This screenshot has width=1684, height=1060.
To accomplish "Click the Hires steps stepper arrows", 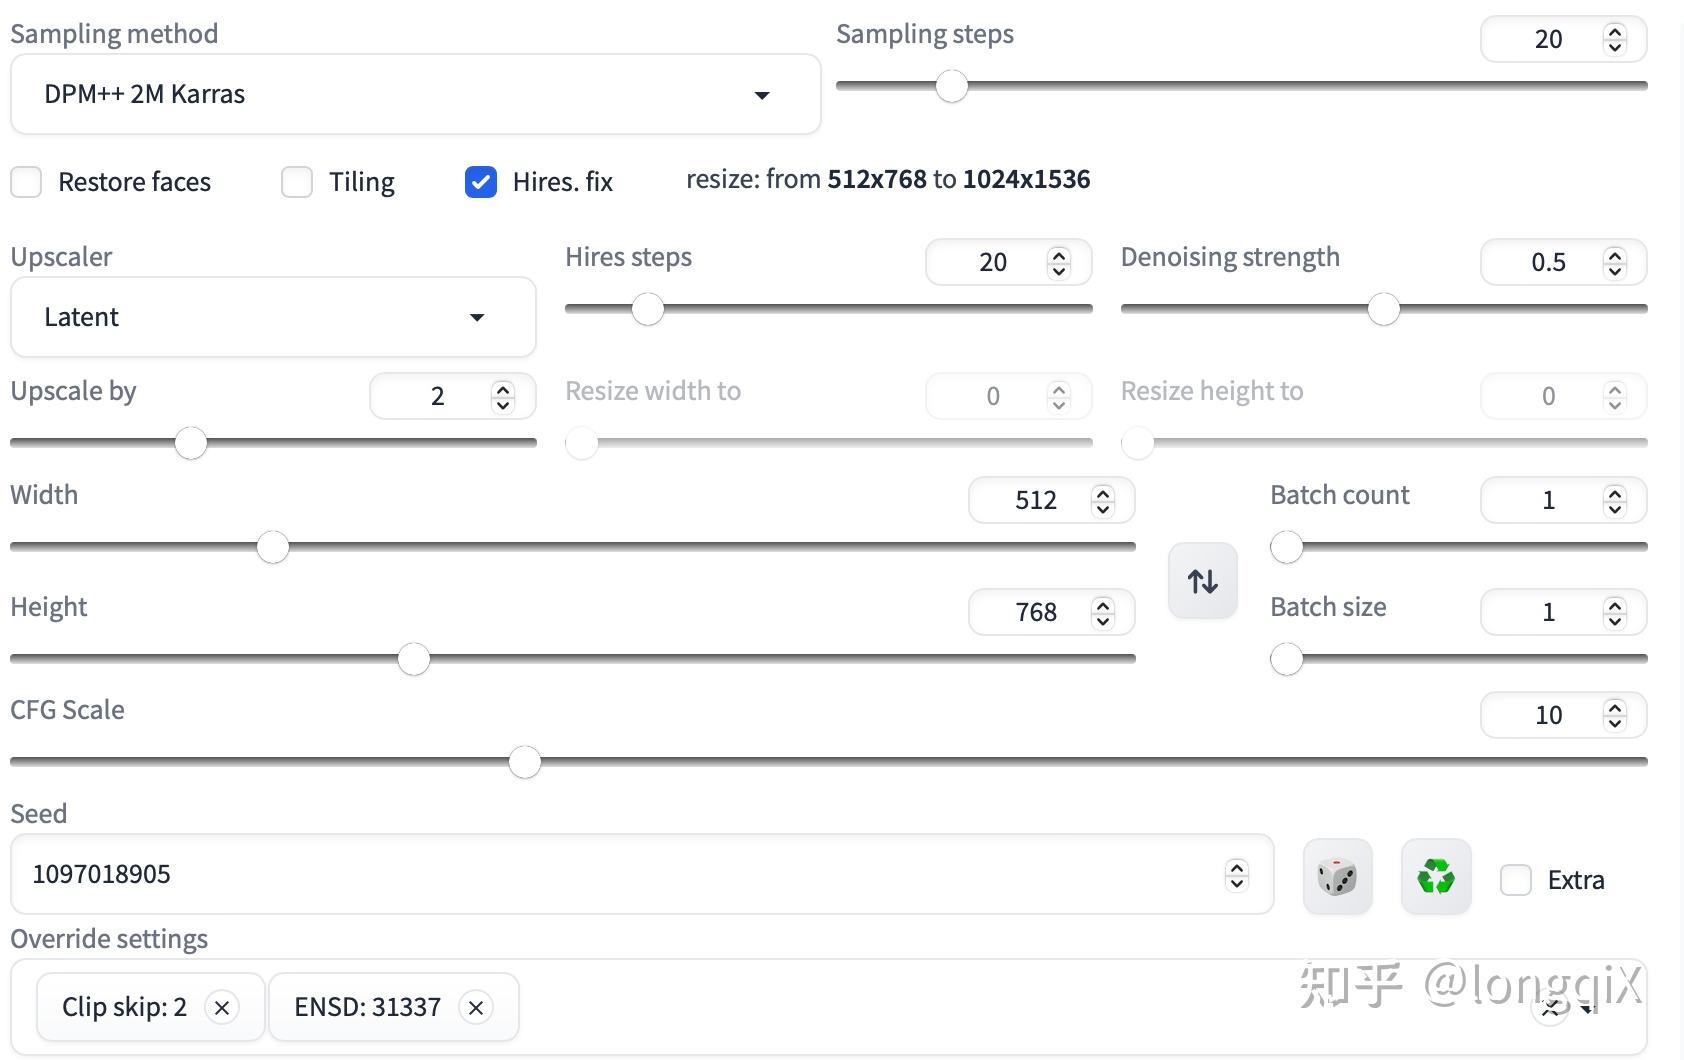I will (1059, 262).
